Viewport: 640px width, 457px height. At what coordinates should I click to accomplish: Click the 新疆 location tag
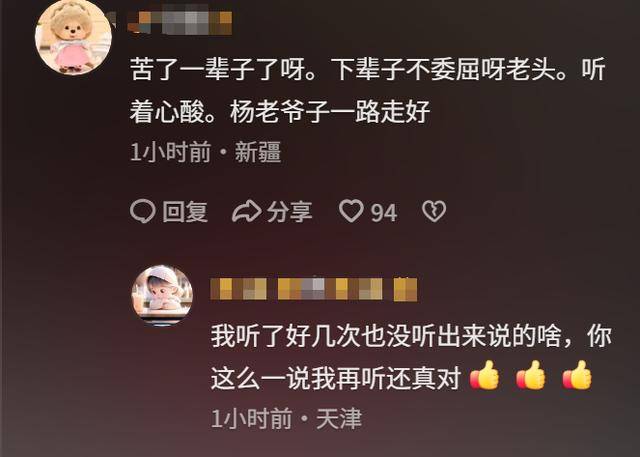coord(258,152)
